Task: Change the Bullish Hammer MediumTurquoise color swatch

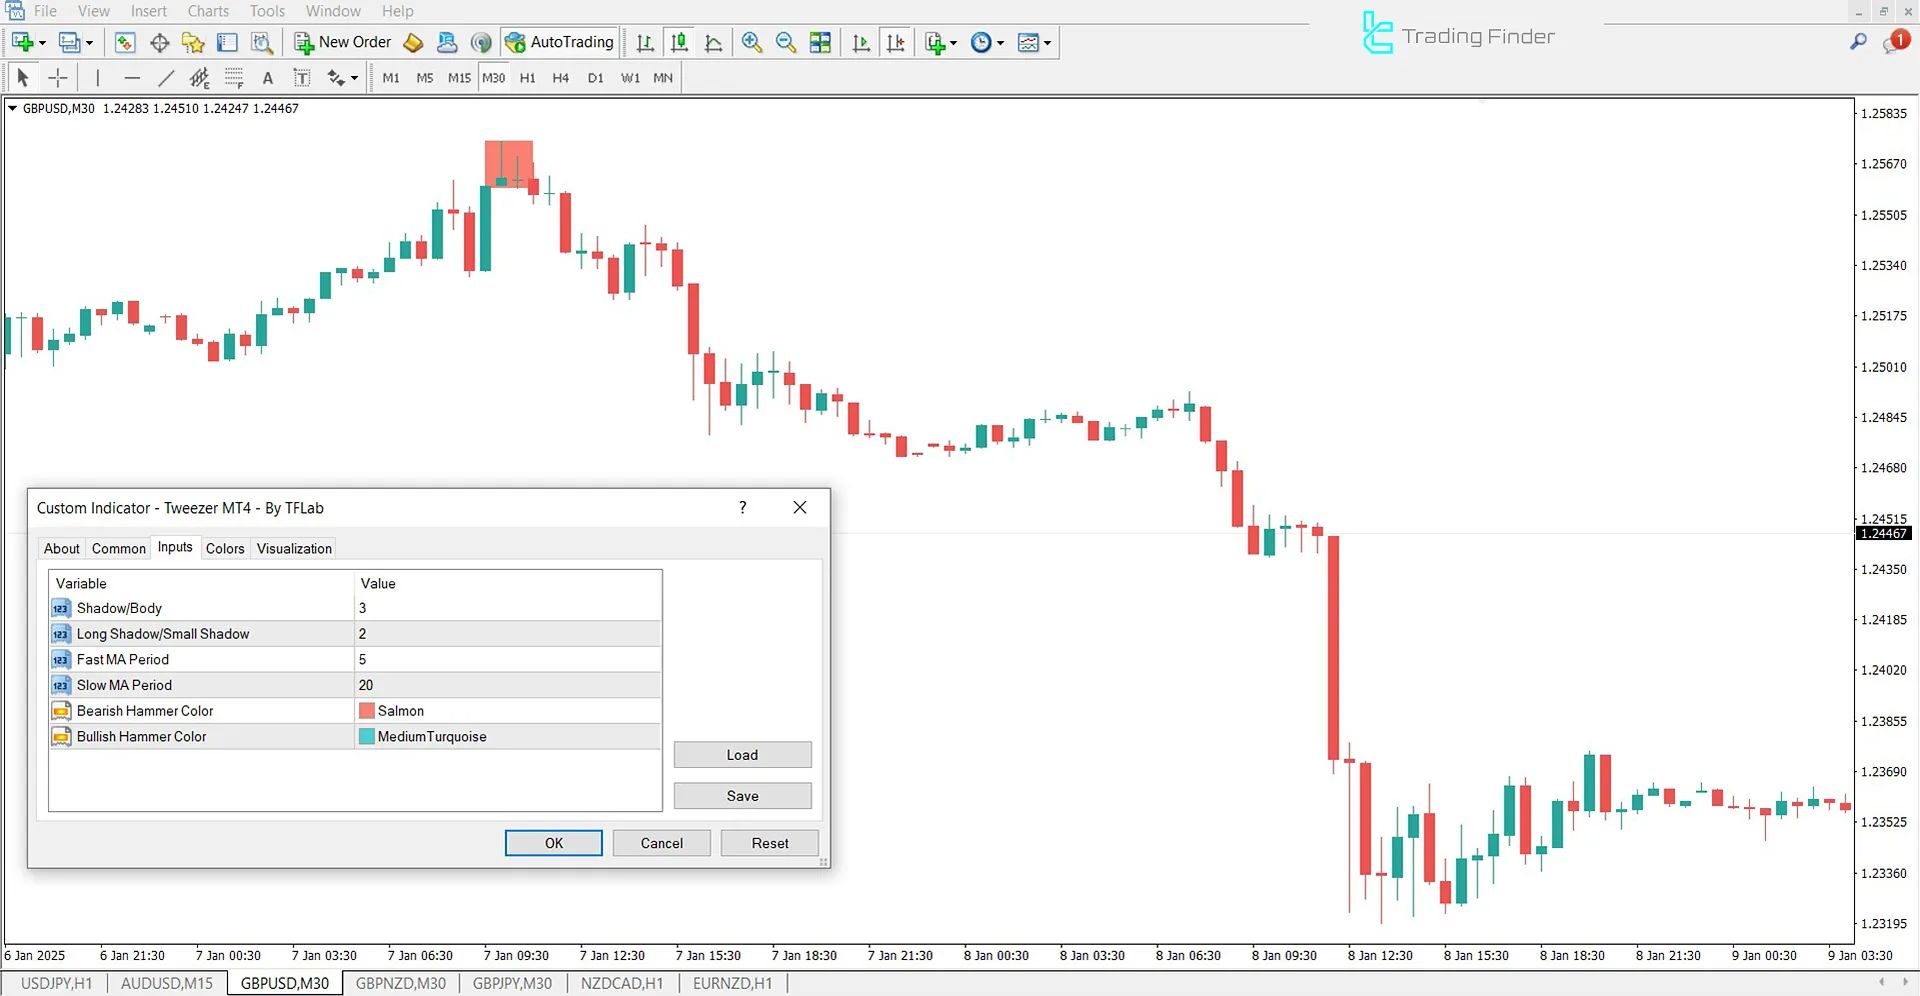Action: pos(367,736)
